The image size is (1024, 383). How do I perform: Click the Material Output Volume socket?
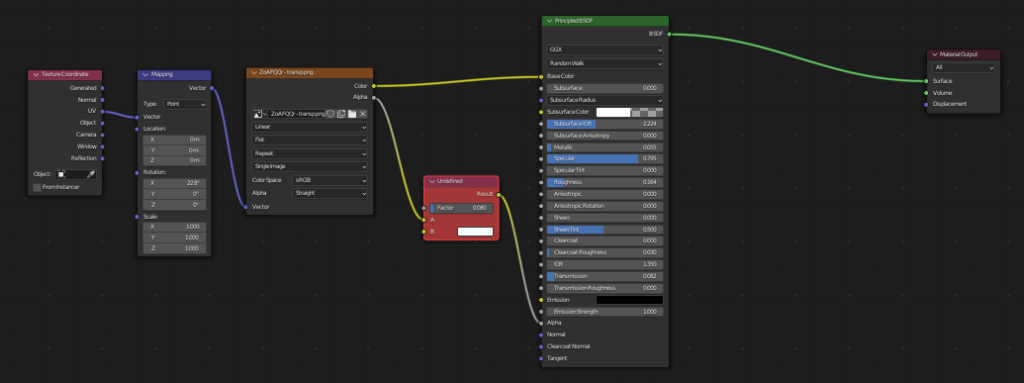926,93
